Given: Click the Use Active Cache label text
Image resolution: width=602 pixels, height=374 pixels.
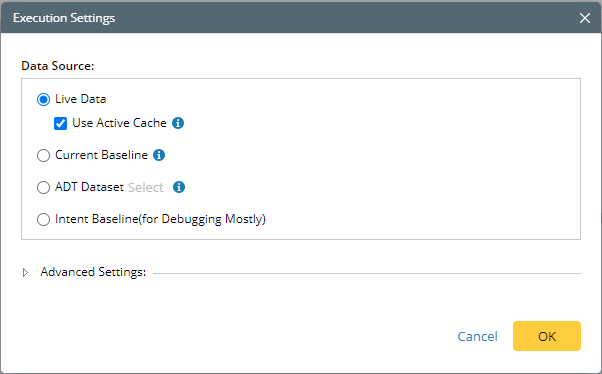Looking at the screenshot, I should 119,123.
